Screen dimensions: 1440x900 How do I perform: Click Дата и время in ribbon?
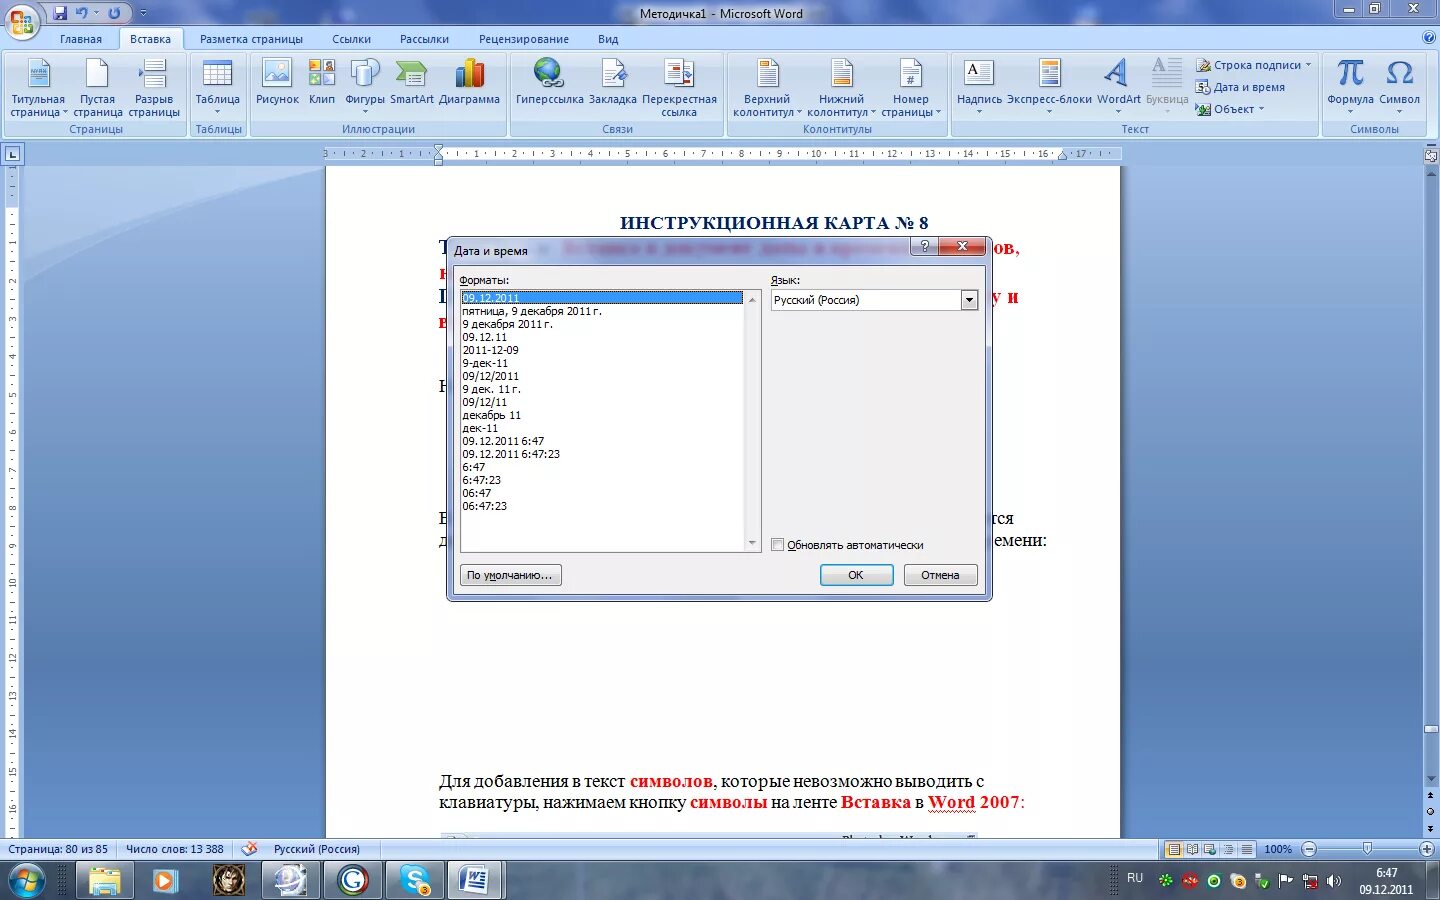[1240, 87]
